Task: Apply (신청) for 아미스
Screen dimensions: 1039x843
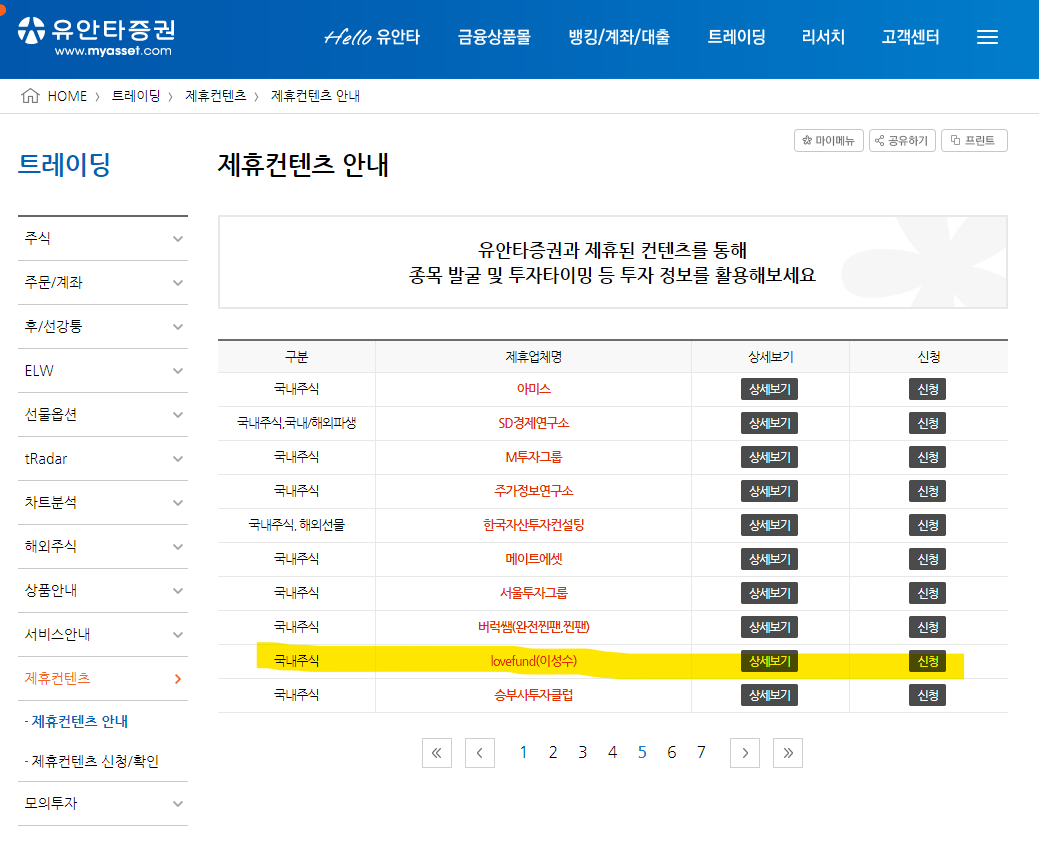Action: click(x=928, y=389)
